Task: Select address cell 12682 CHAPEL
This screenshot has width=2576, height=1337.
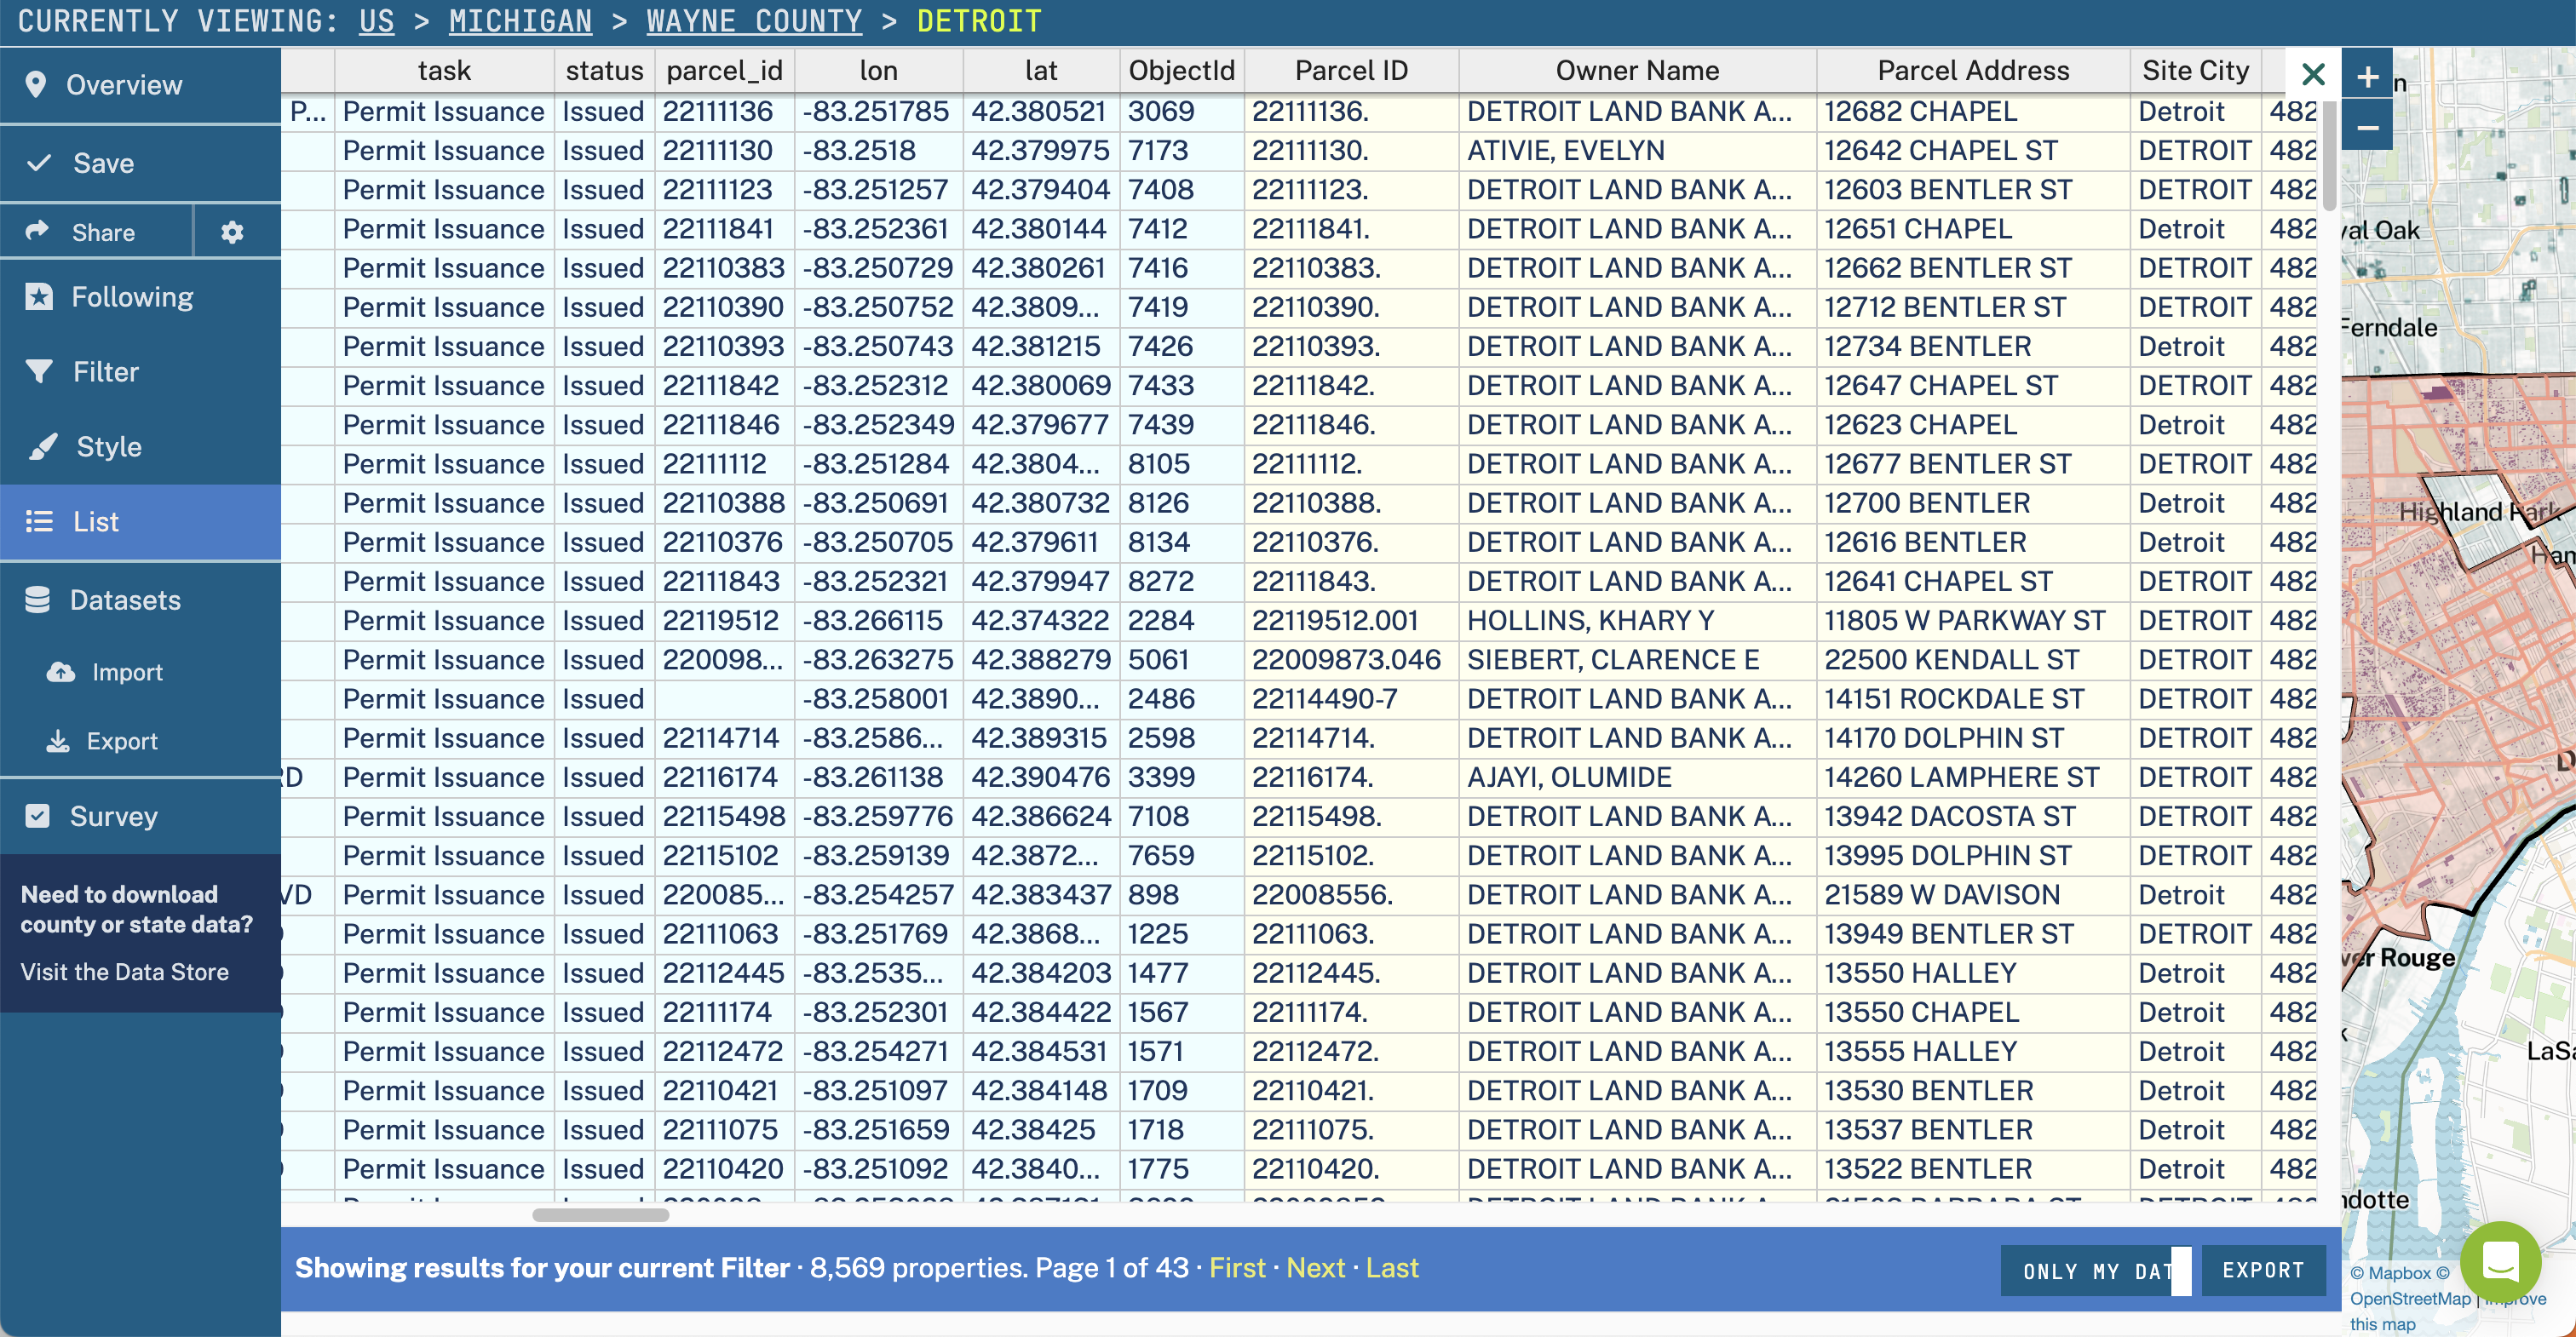Action: pos(1973,112)
